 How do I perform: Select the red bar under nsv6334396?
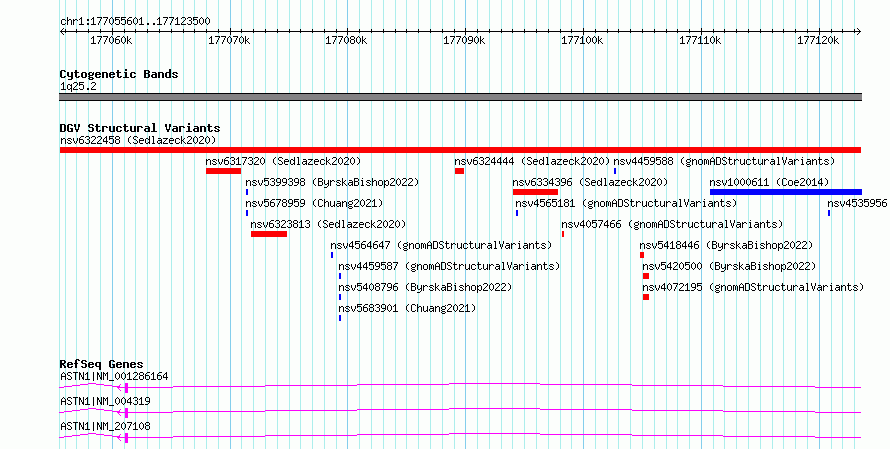[x=535, y=192]
